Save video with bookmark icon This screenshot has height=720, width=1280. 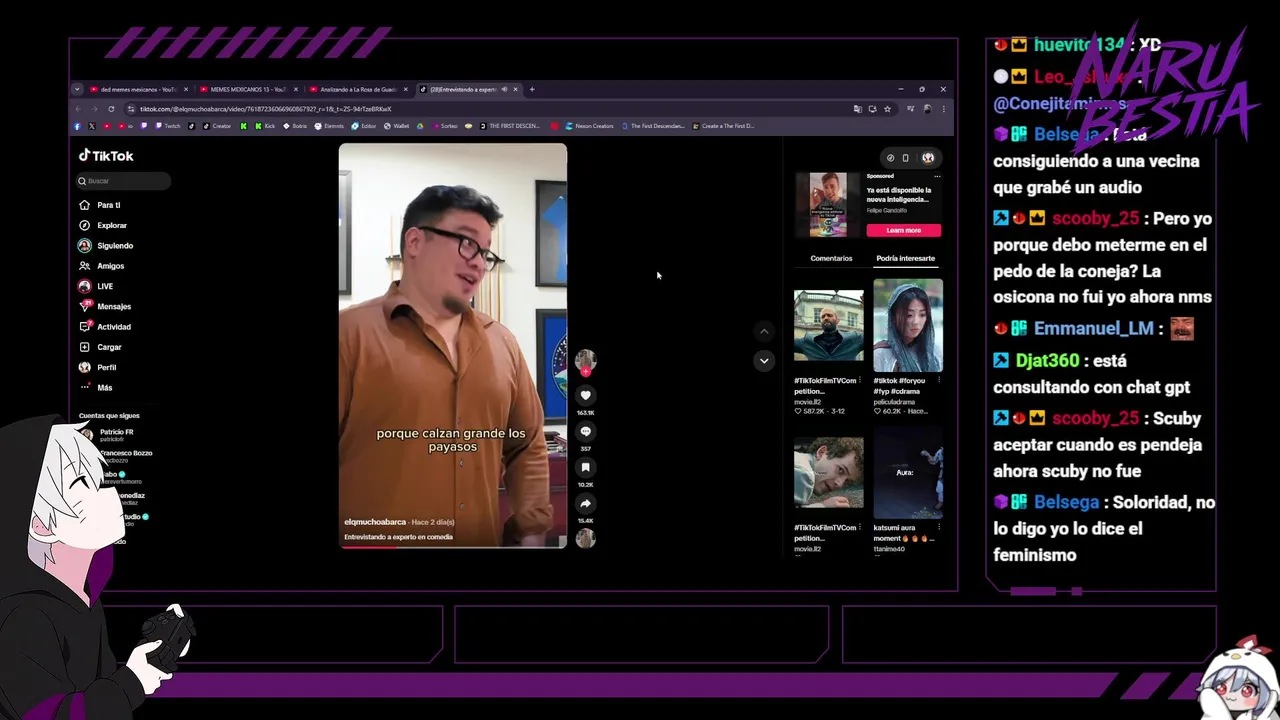[586, 468]
